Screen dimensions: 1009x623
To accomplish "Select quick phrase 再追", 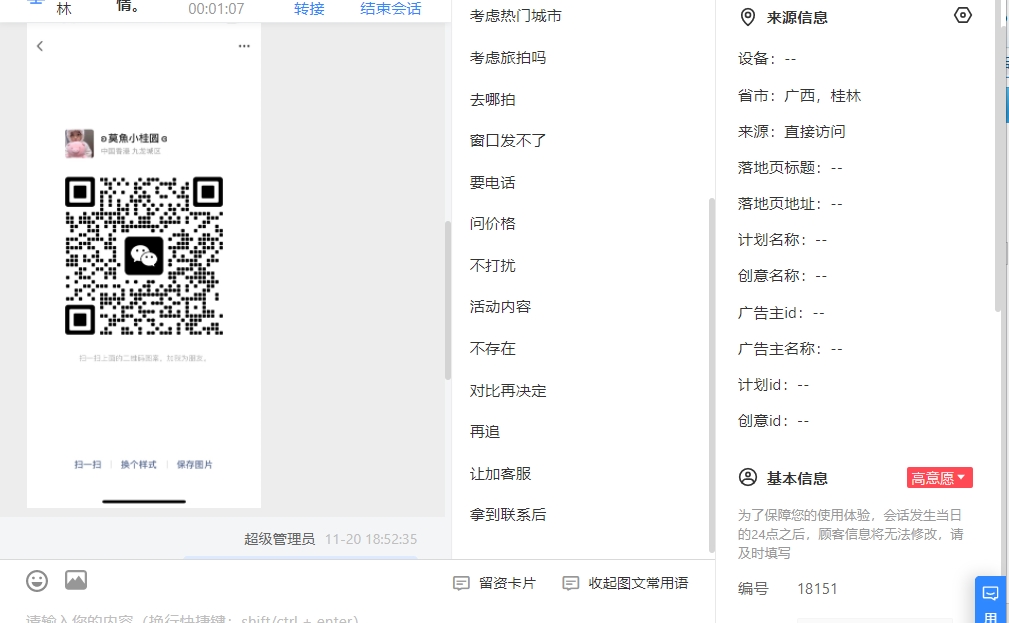I will point(485,432).
